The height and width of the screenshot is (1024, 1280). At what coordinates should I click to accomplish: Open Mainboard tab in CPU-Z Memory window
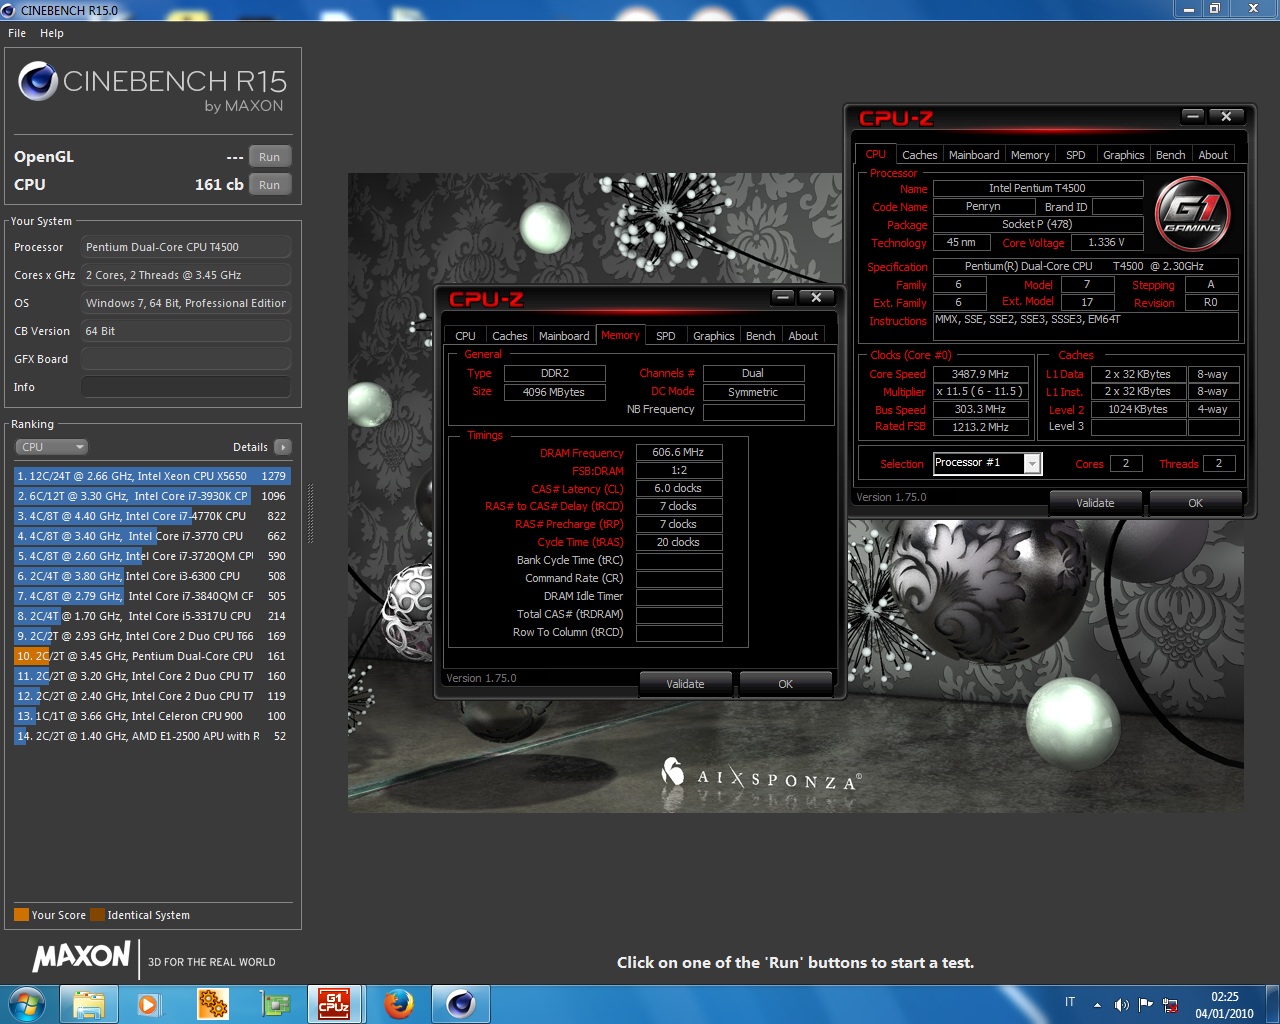pyautogui.click(x=564, y=336)
